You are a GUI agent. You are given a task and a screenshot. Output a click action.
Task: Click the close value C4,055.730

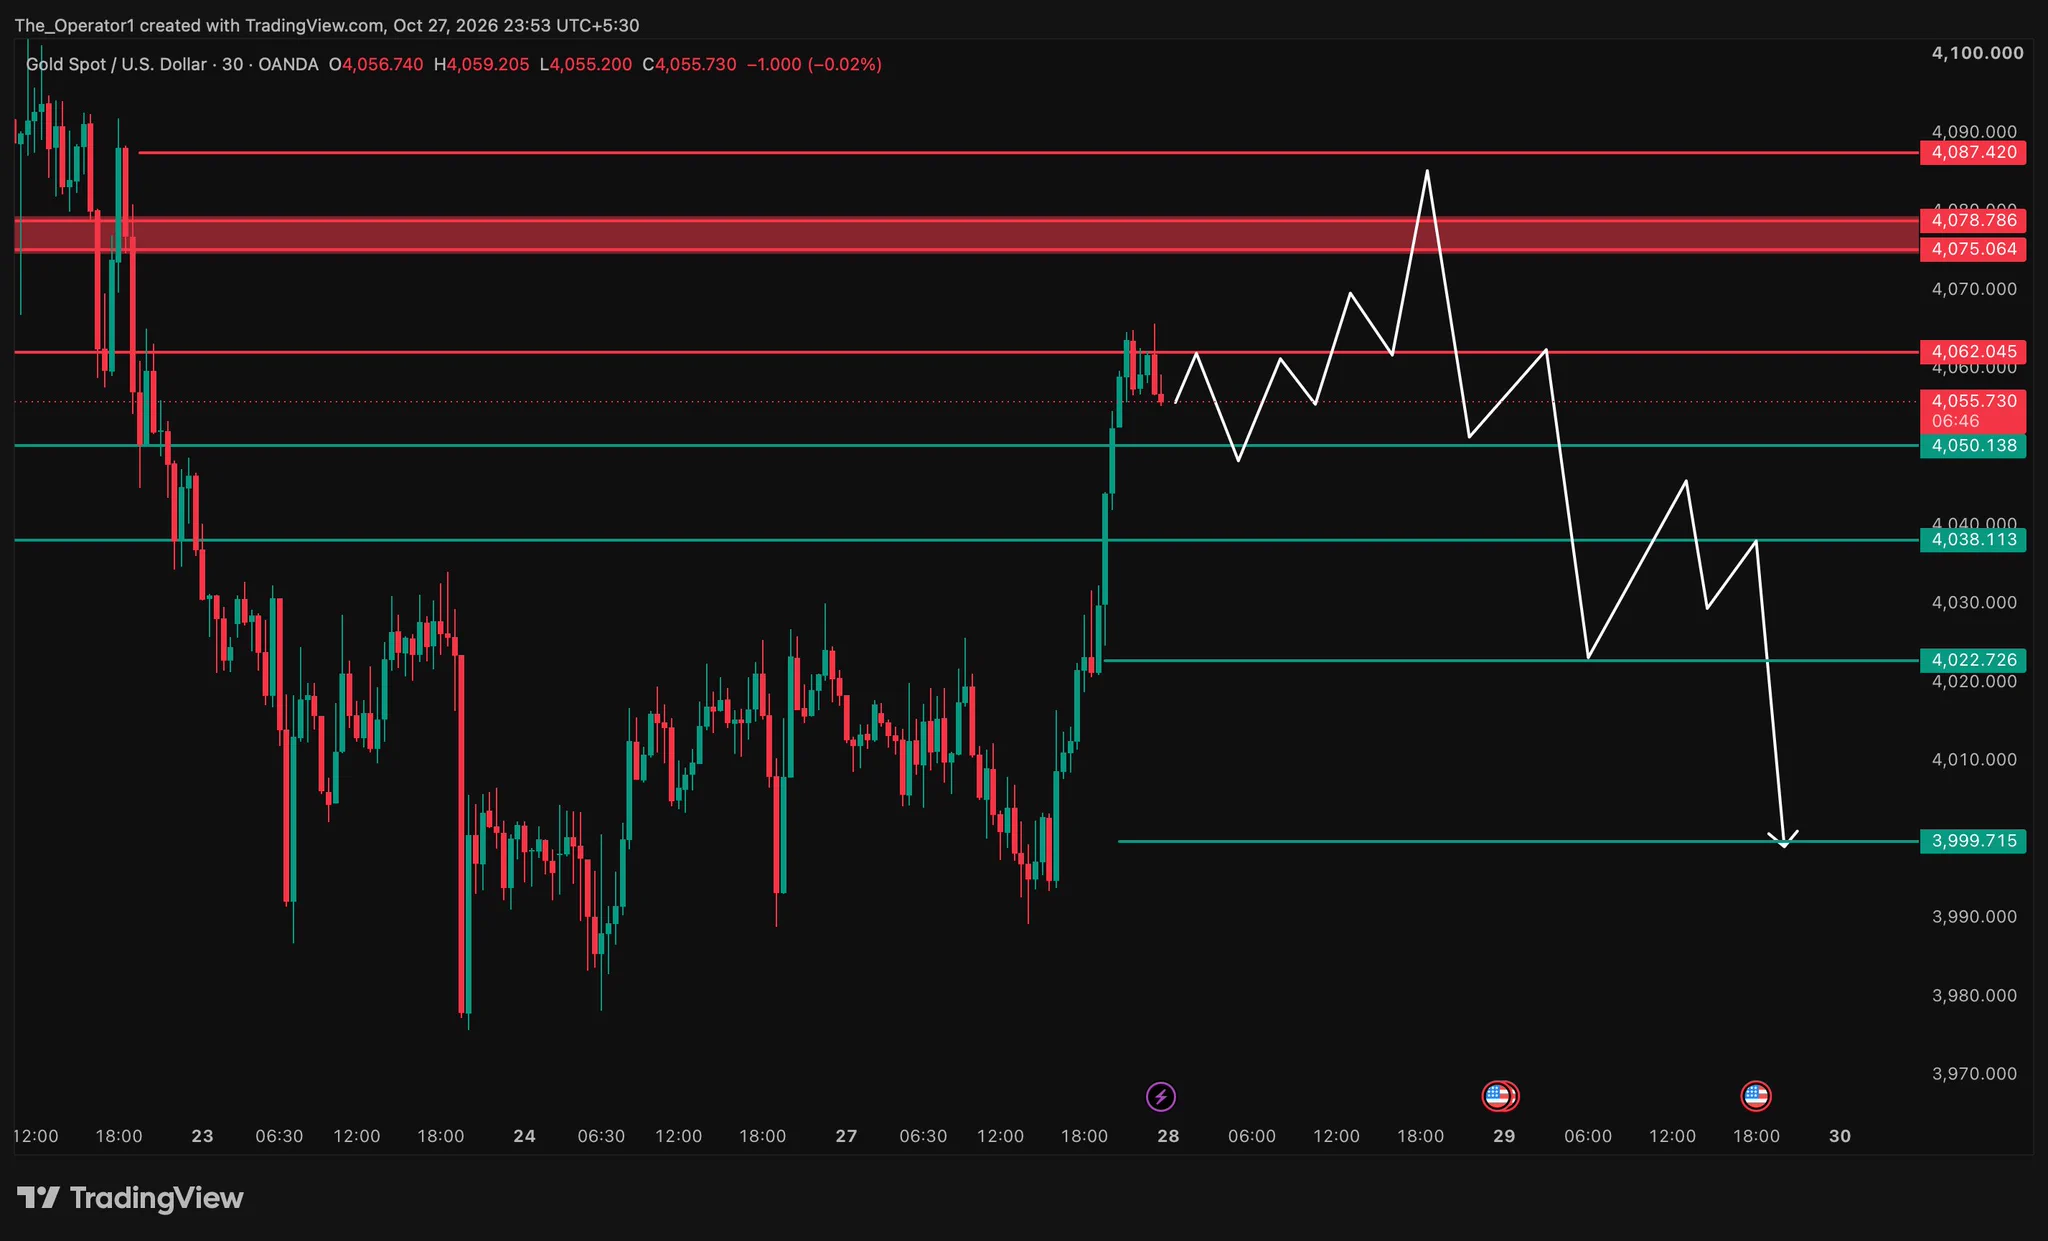(690, 65)
